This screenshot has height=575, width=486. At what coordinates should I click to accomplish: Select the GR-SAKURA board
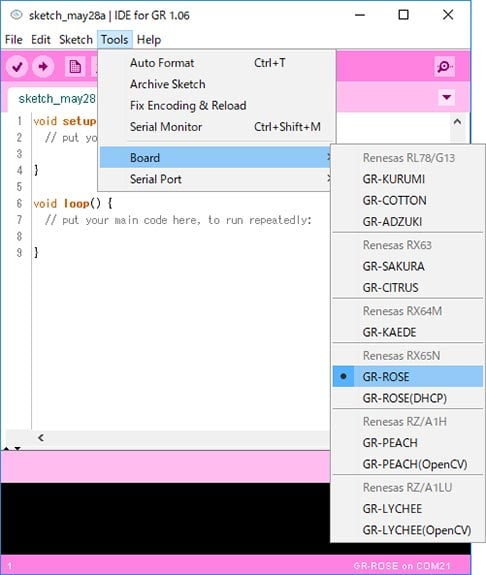coord(408,266)
